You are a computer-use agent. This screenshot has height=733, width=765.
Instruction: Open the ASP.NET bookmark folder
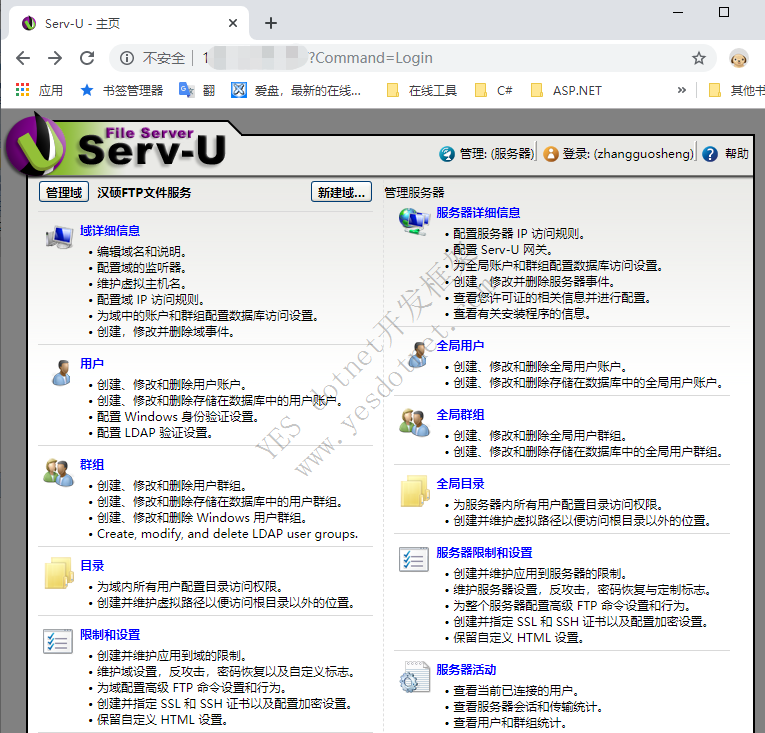[x=566, y=90]
